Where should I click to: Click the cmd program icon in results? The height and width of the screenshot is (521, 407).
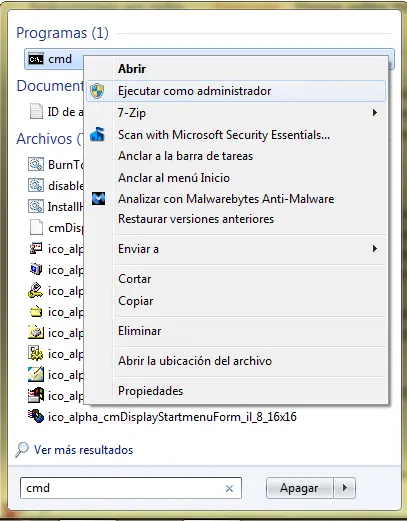click(x=36, y=59)
